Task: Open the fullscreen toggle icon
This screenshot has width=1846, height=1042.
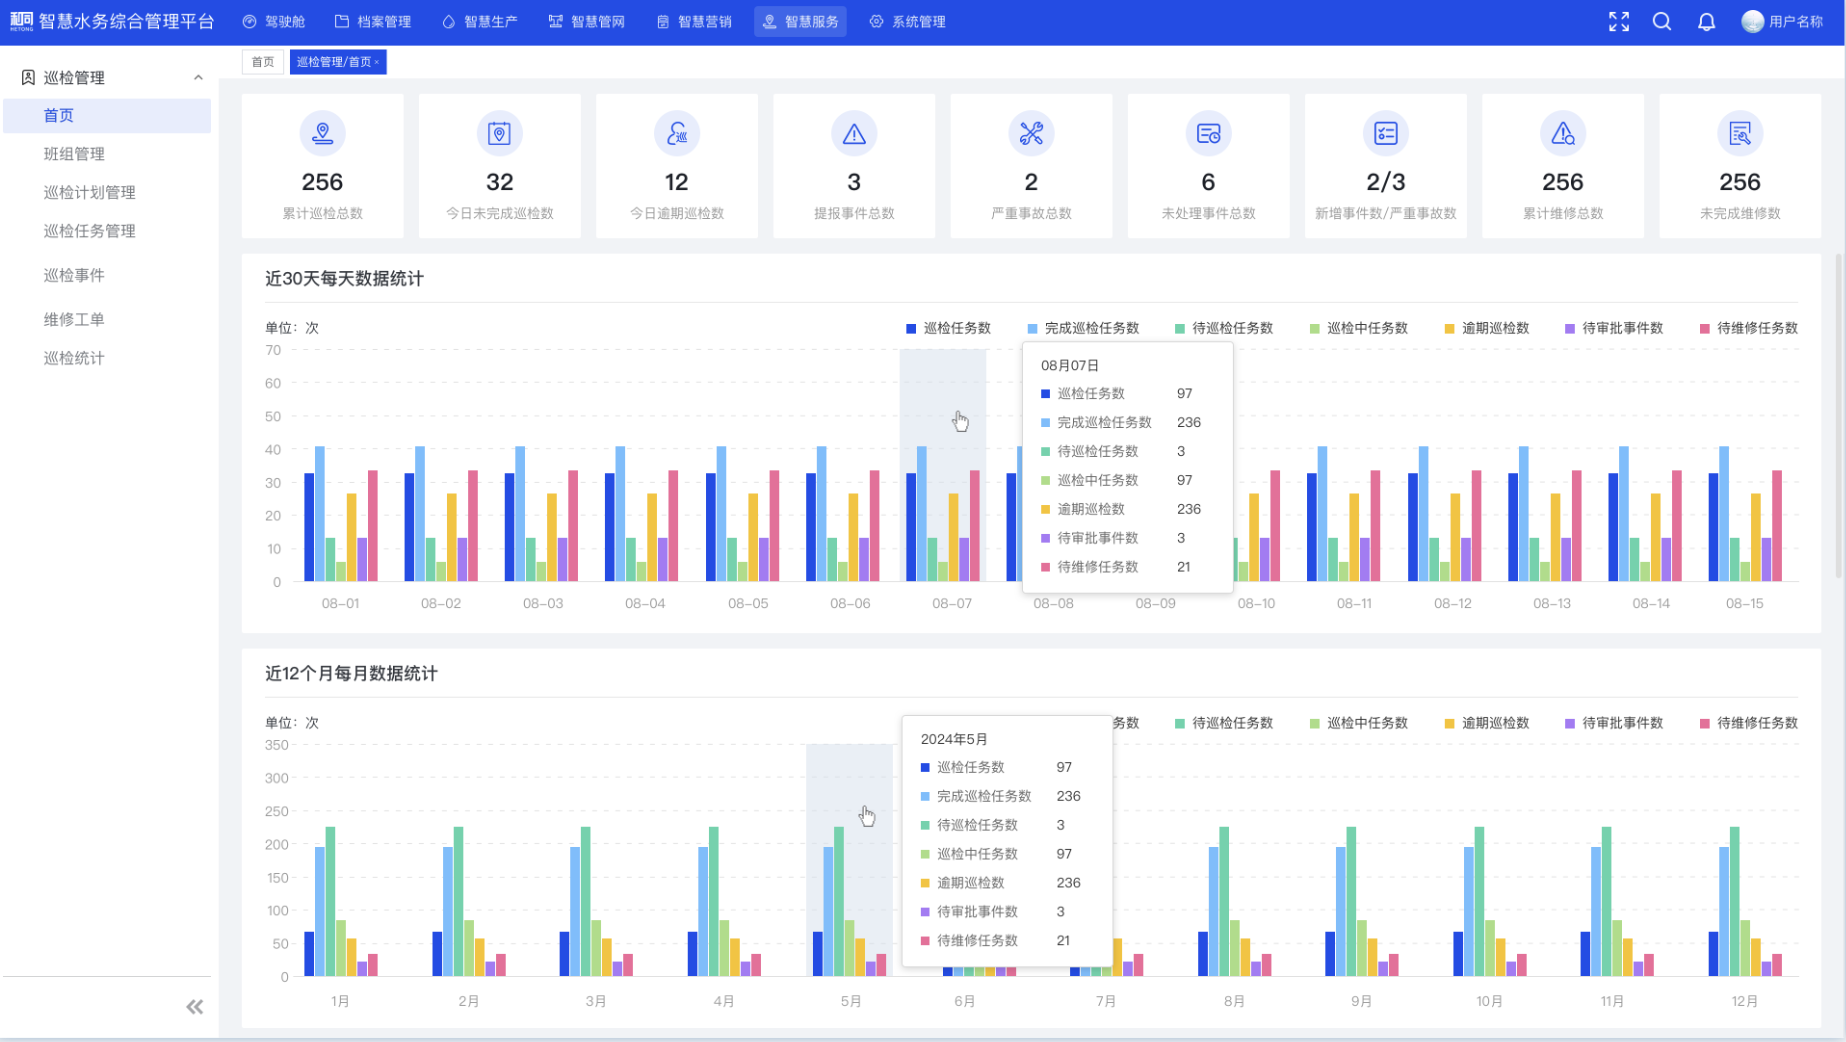Action: 1619,21
